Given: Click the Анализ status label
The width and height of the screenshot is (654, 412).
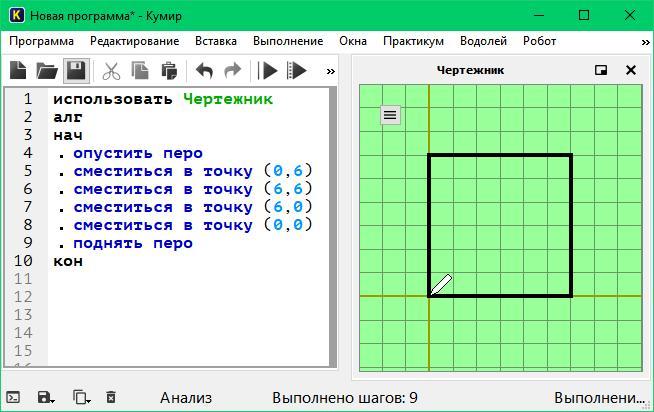Looking at the screenshot, I should [x=186, y=398].
